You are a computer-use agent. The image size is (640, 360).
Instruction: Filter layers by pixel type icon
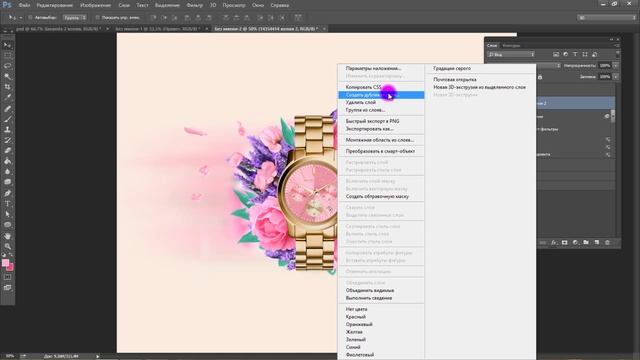(x=556, y=54)
